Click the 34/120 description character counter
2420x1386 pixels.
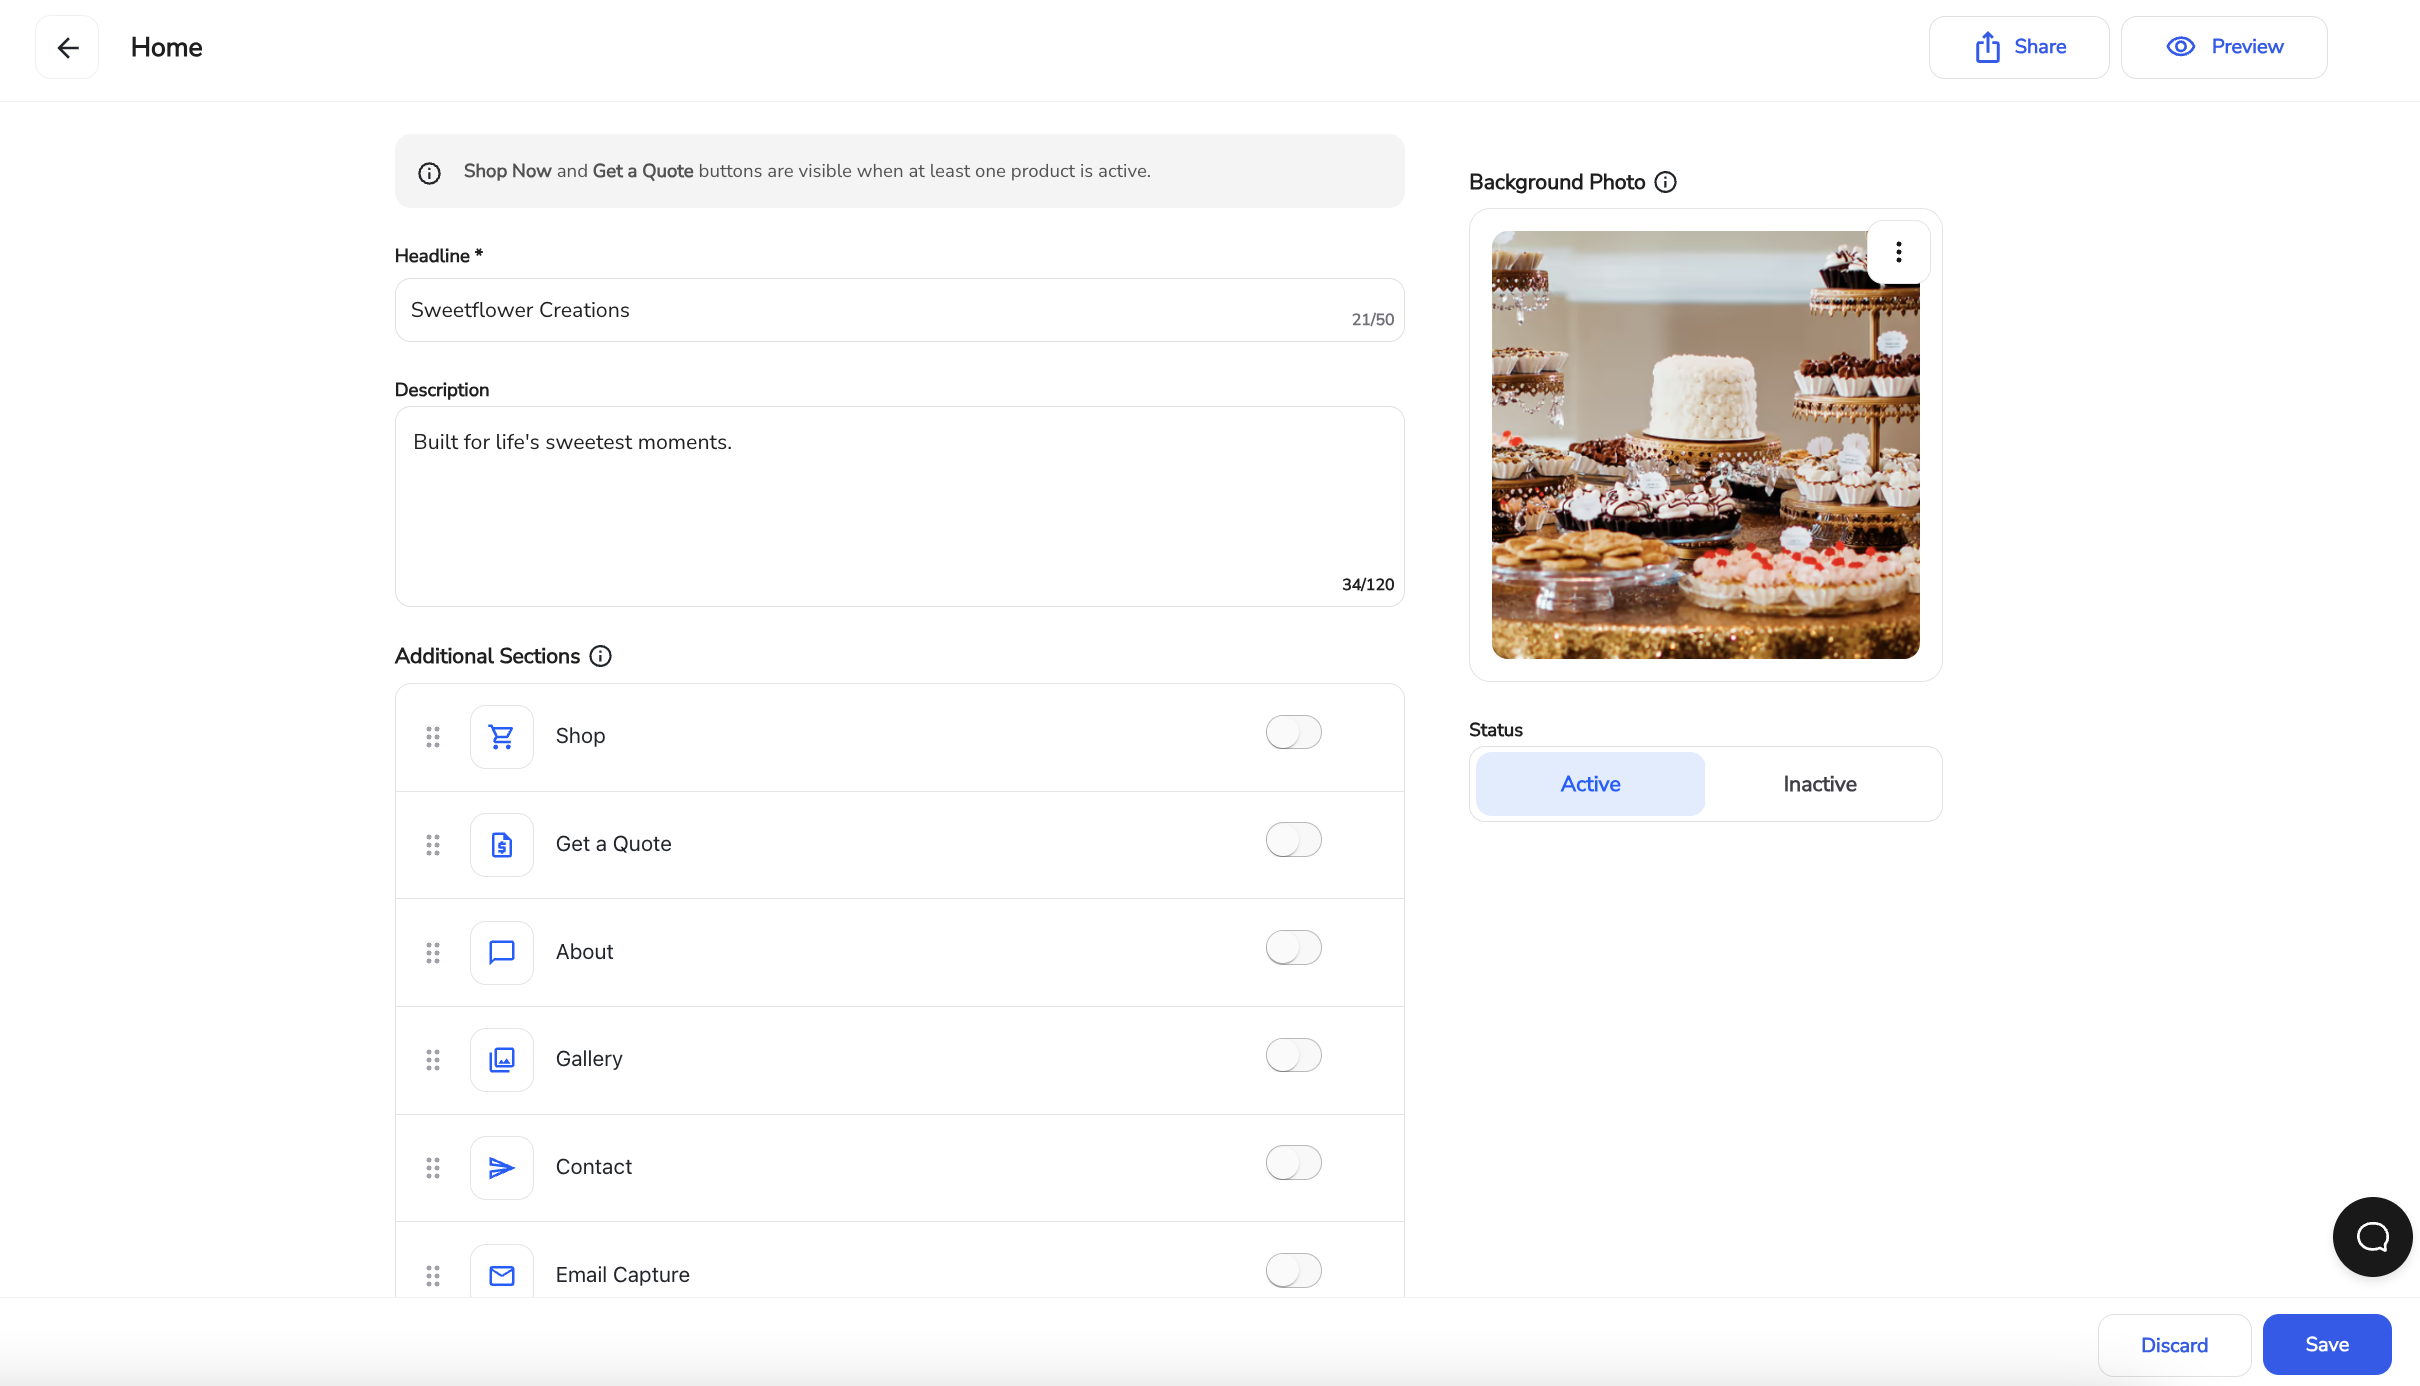(x=1367, y=585)
